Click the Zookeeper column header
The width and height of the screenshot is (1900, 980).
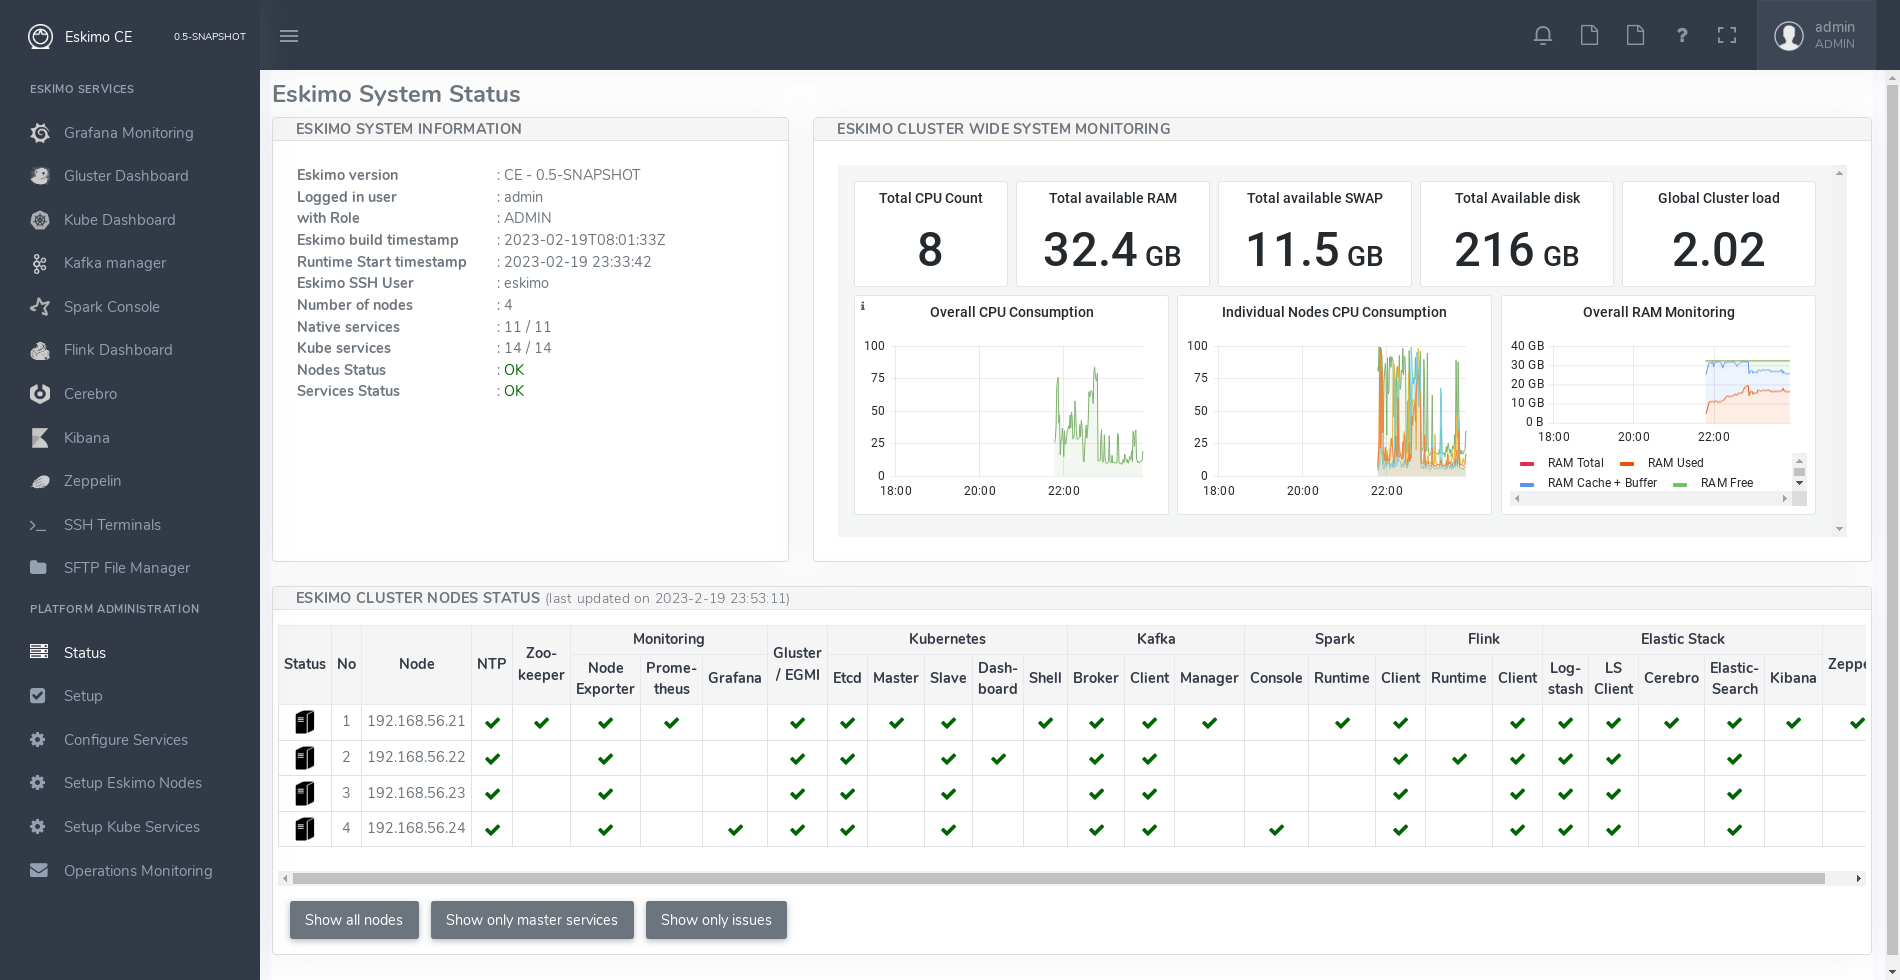tap(541, 664)
